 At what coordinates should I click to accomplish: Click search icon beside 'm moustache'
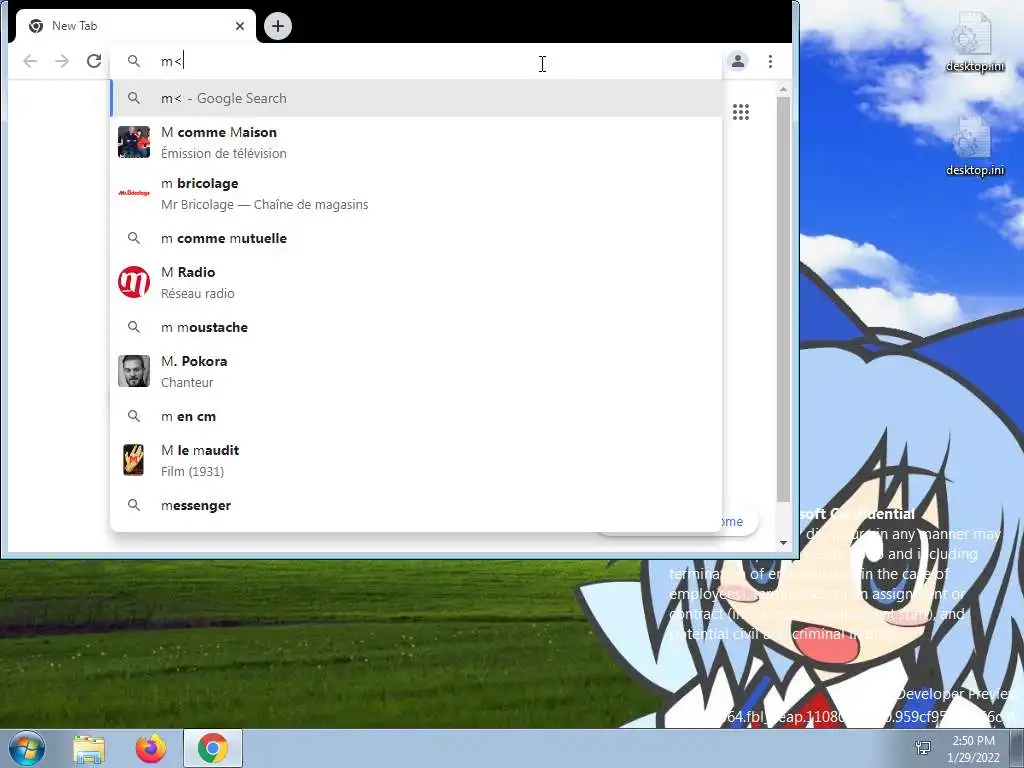[x=134, y=327]
